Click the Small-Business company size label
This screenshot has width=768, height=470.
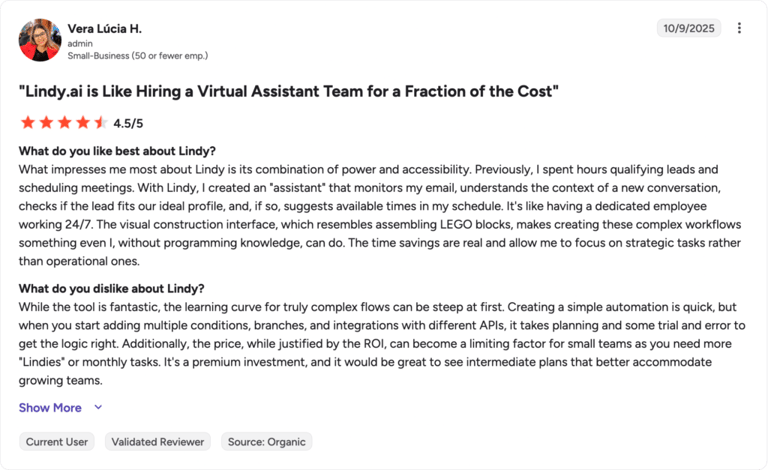pyautogui.click(x=138, y=56)
